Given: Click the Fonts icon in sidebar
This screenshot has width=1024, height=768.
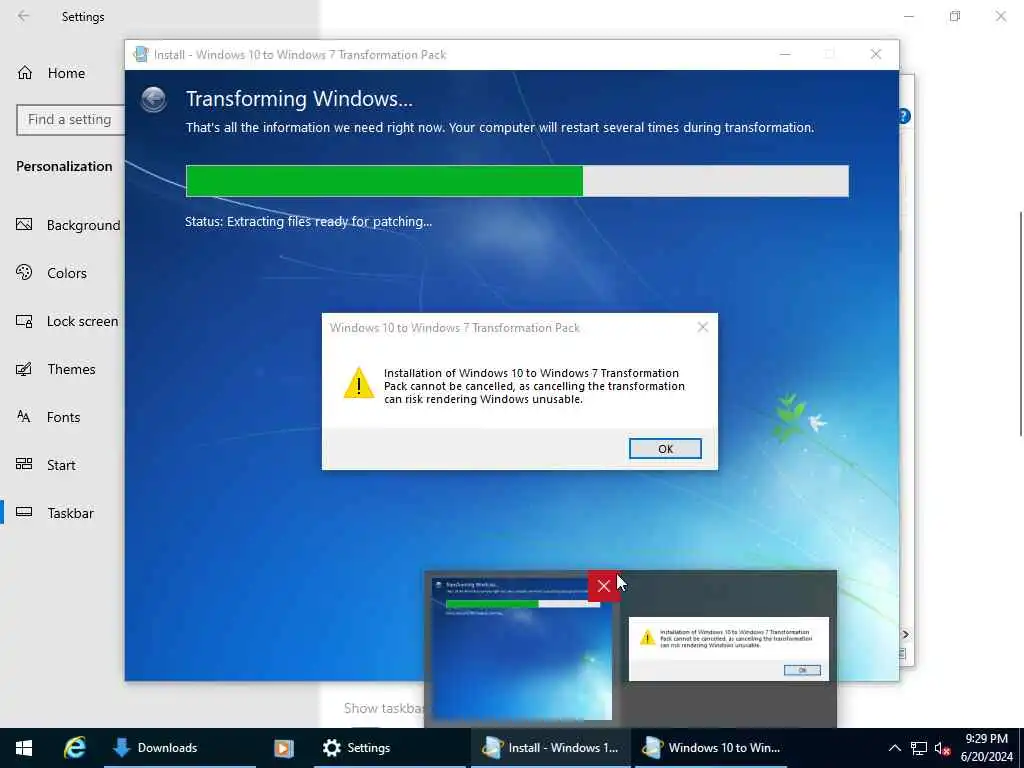Looking at the screenshot, I should tap(24, 416).
